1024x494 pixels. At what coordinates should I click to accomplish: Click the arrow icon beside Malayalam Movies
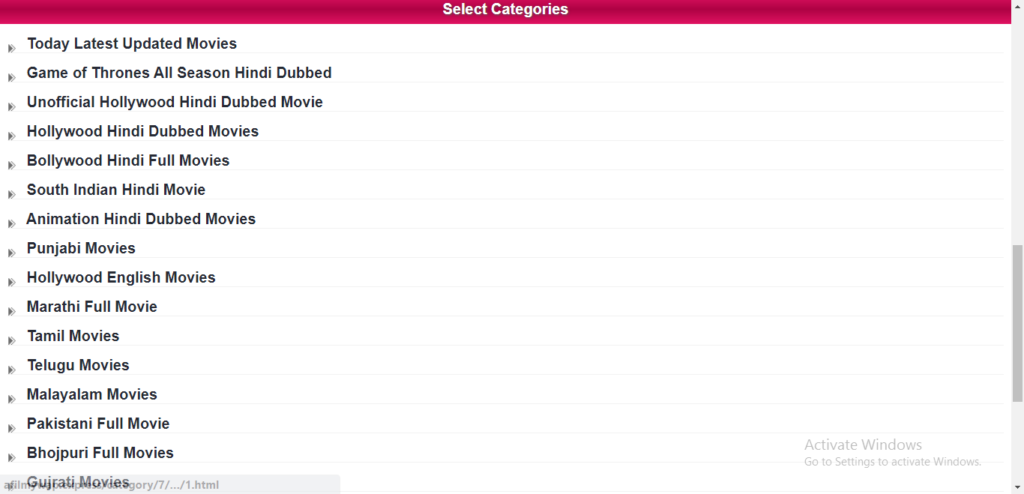click(11, 399)
